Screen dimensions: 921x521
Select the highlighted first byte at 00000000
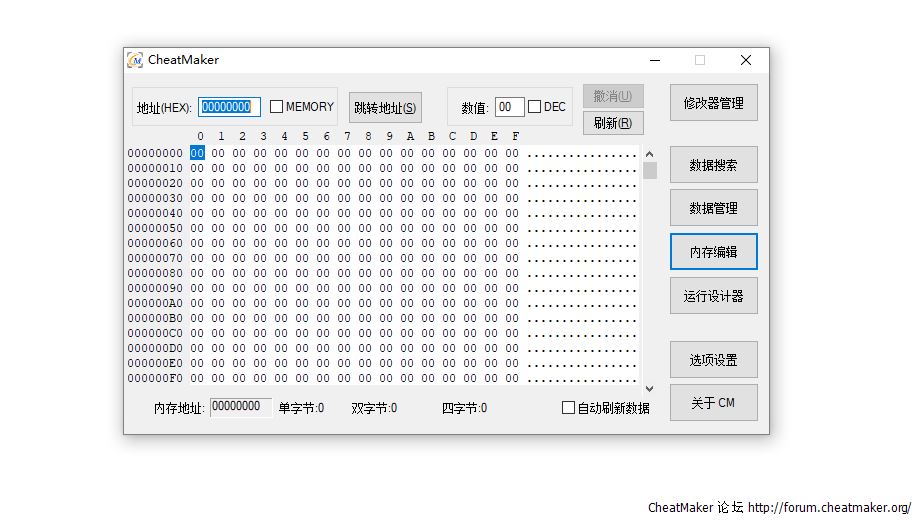coord(197,153)
